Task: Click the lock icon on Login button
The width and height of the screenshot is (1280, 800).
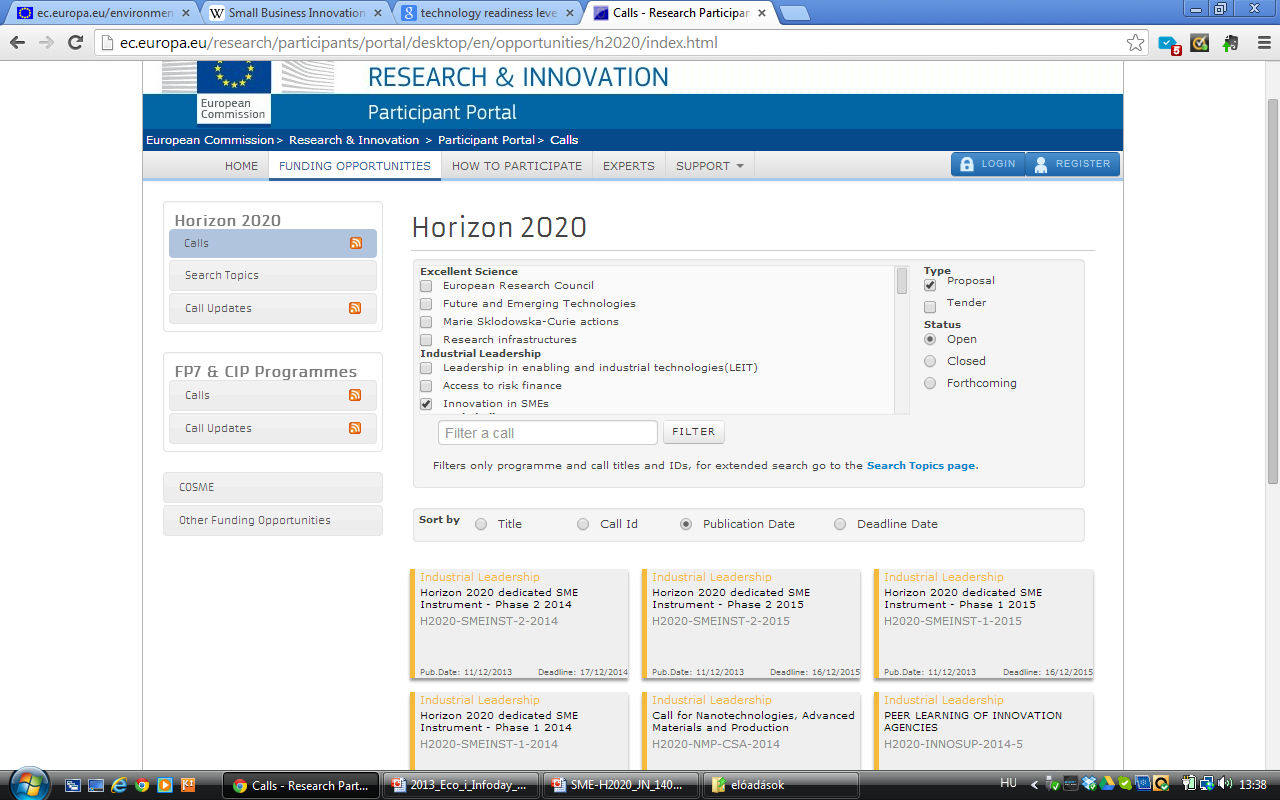Action: pyautogui.click(x=967, y=164)
